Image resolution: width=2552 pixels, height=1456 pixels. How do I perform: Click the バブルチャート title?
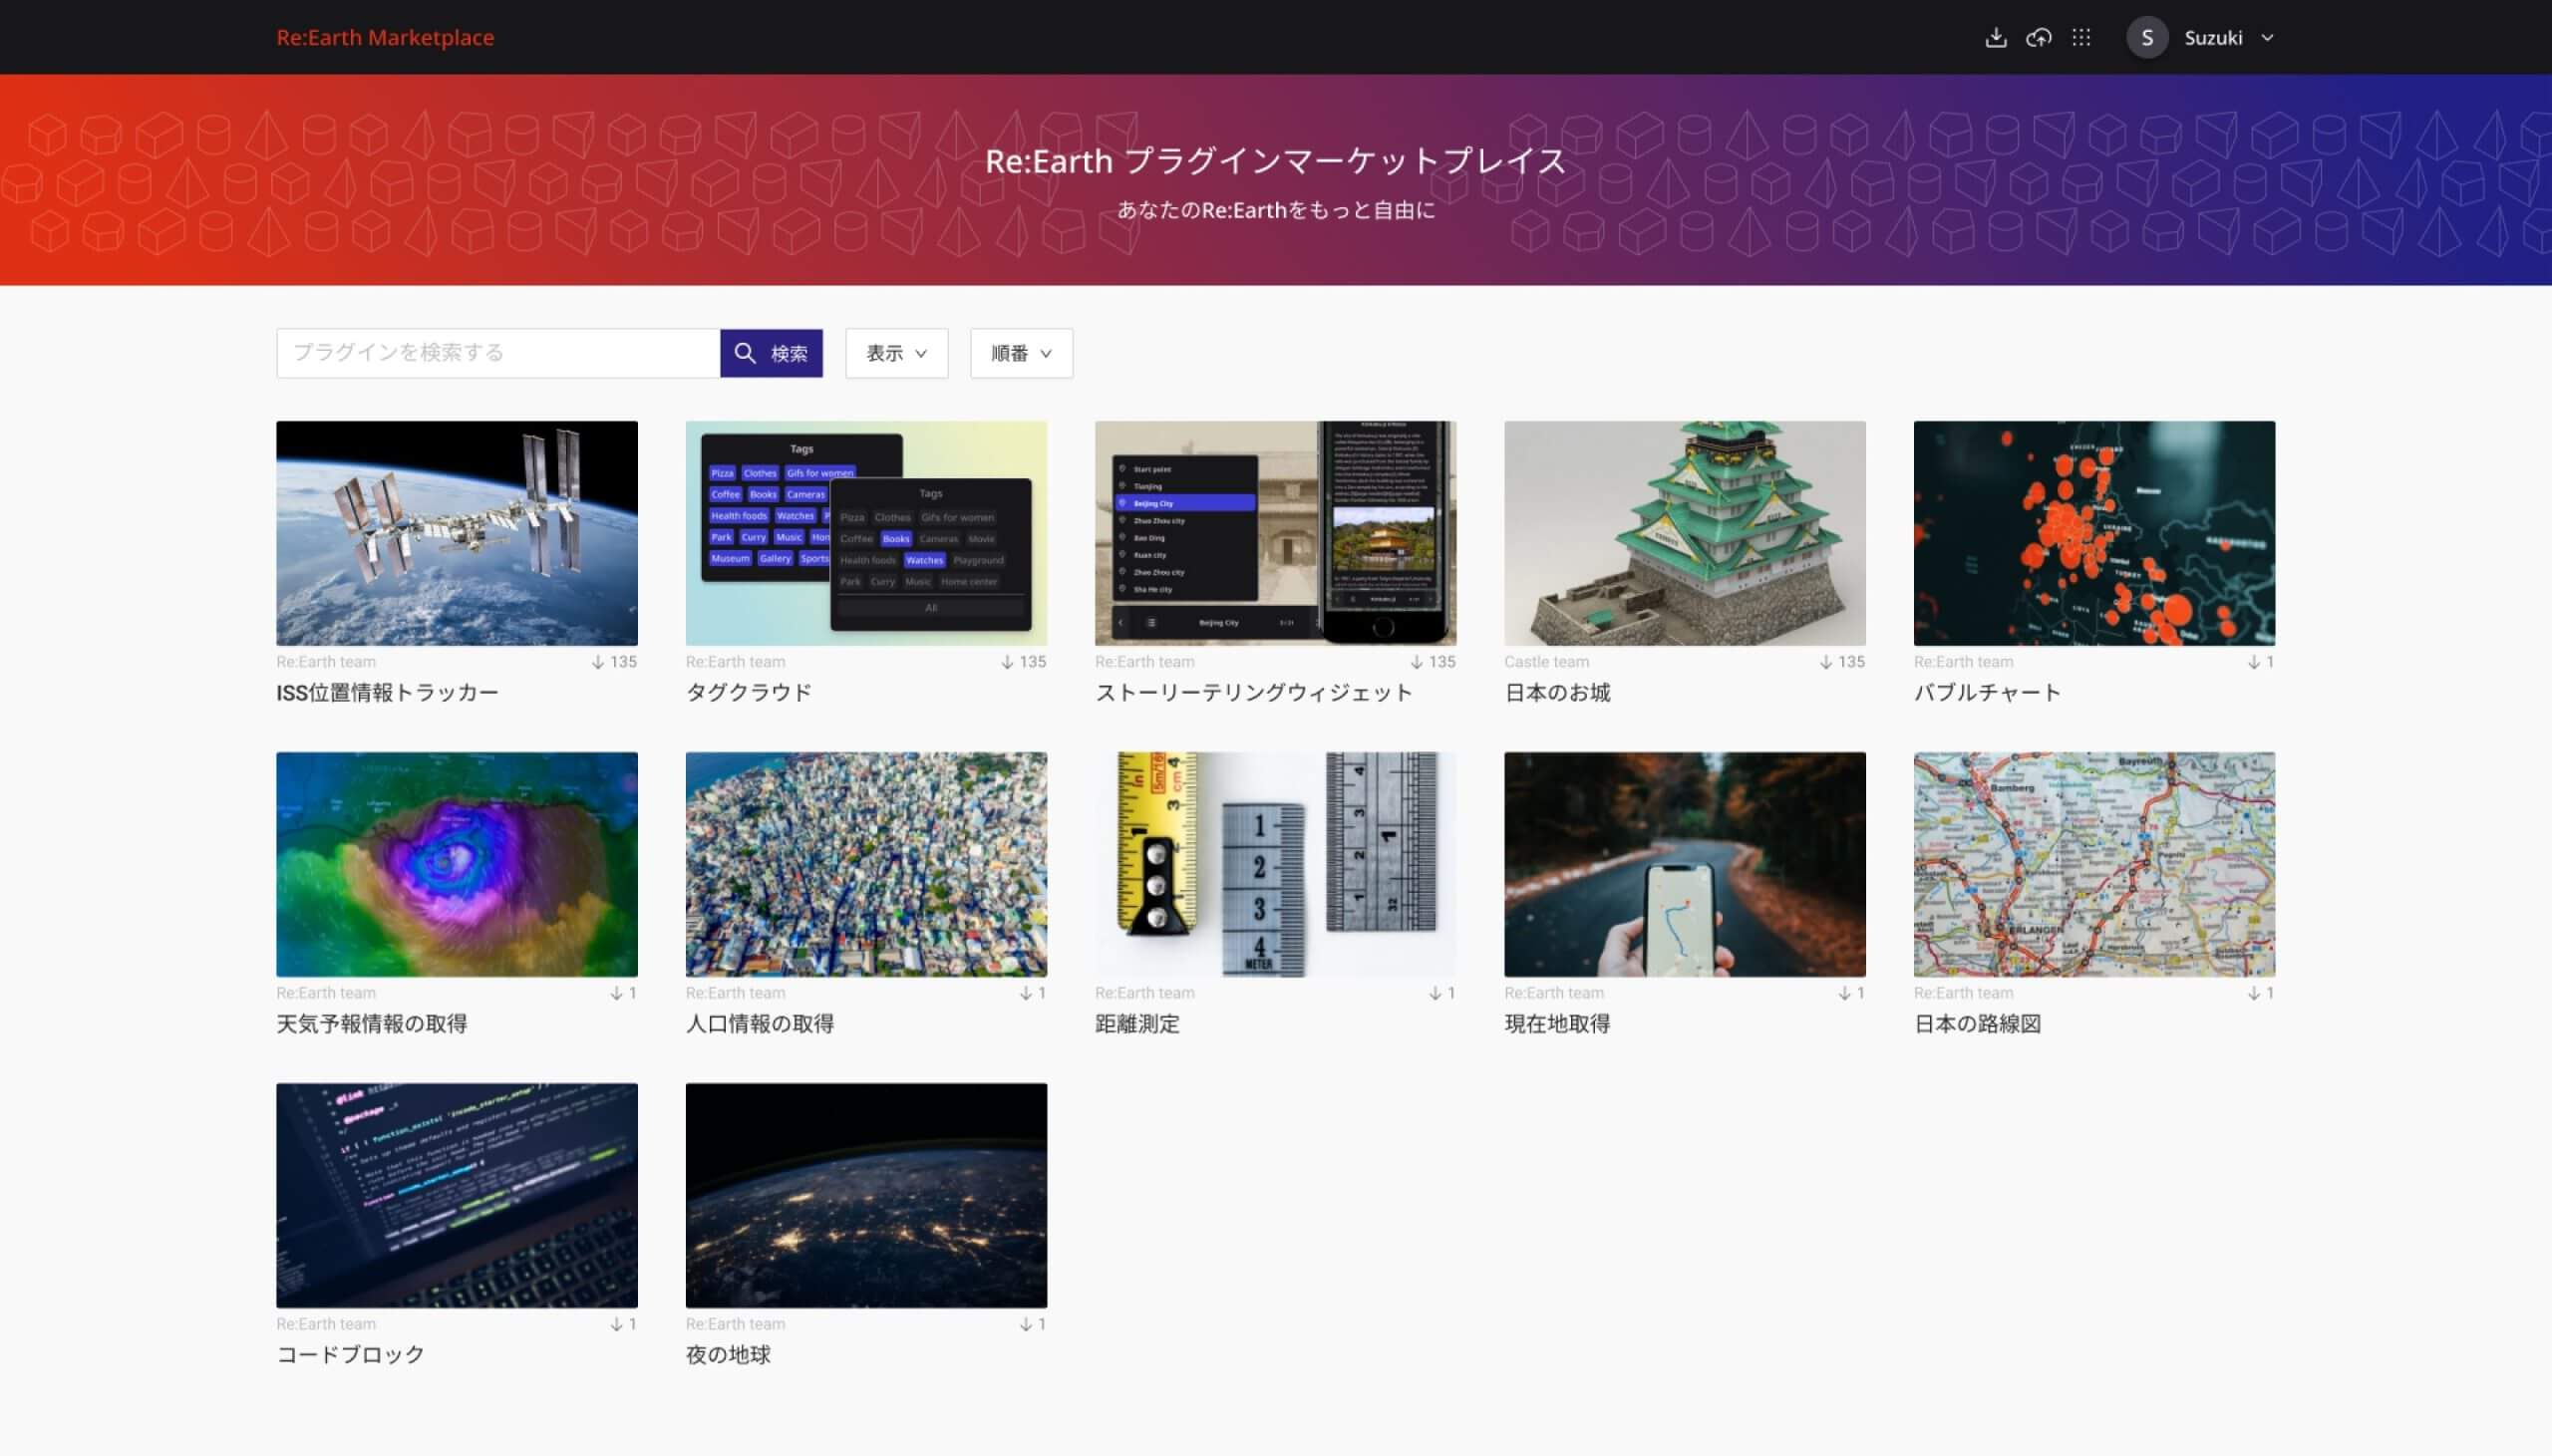(1987, 692)
